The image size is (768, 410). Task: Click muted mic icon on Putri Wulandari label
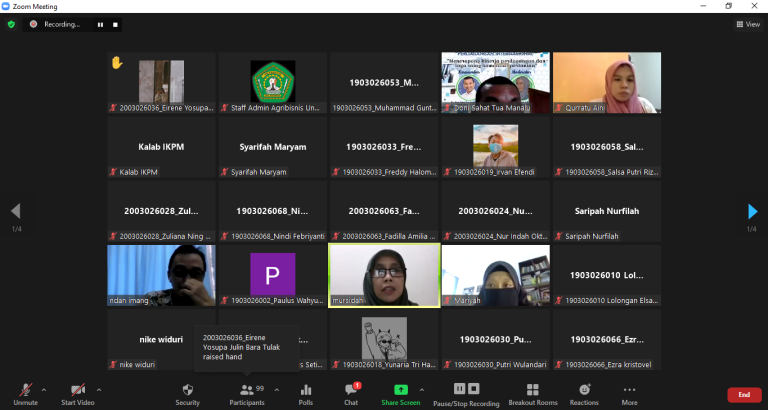pos(448,364)
